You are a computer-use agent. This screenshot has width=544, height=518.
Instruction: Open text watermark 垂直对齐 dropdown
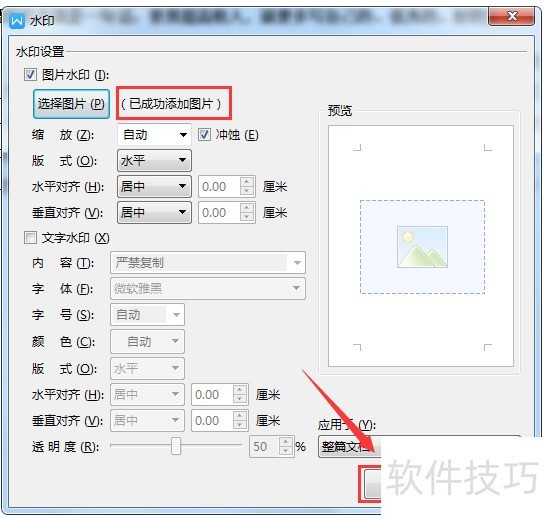click(x=147, y=421)
